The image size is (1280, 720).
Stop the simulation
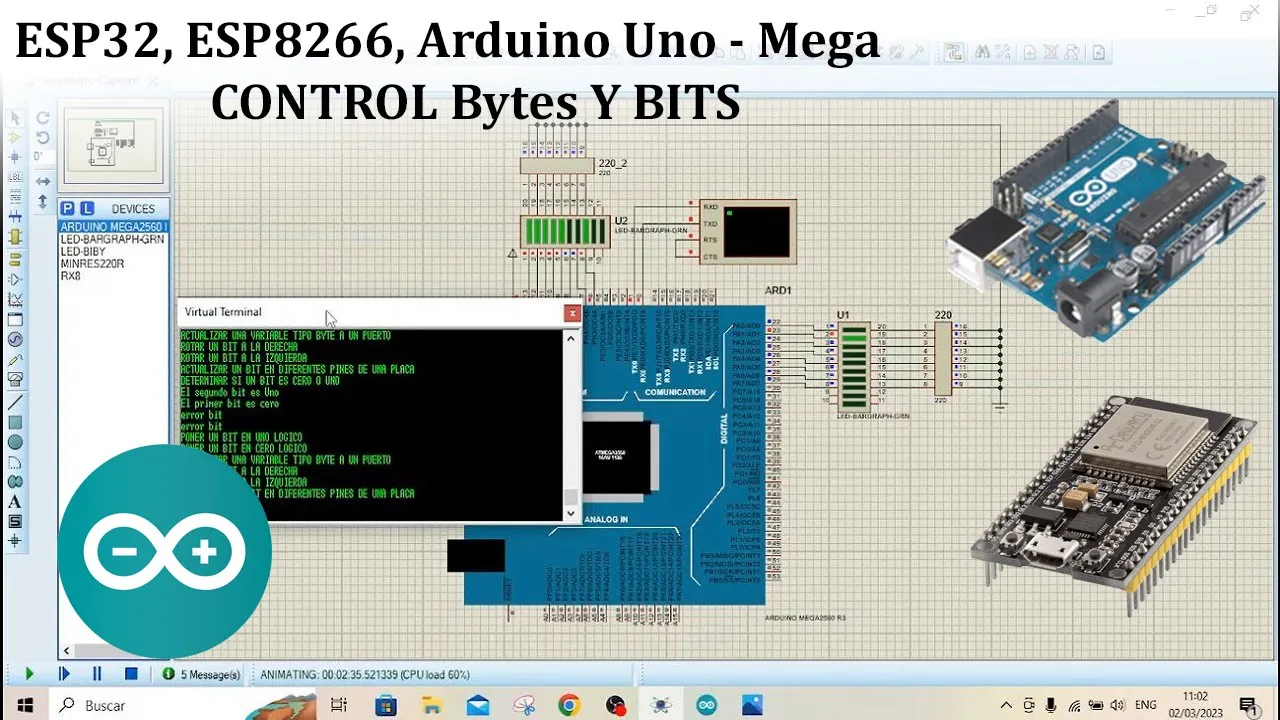pyautogui.click(x=131, y=675)
